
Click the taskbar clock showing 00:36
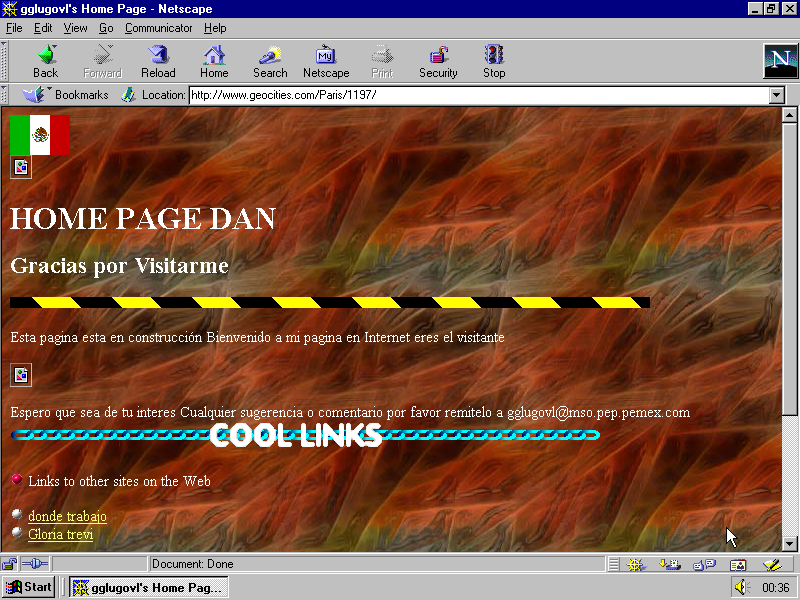[776, 588]
